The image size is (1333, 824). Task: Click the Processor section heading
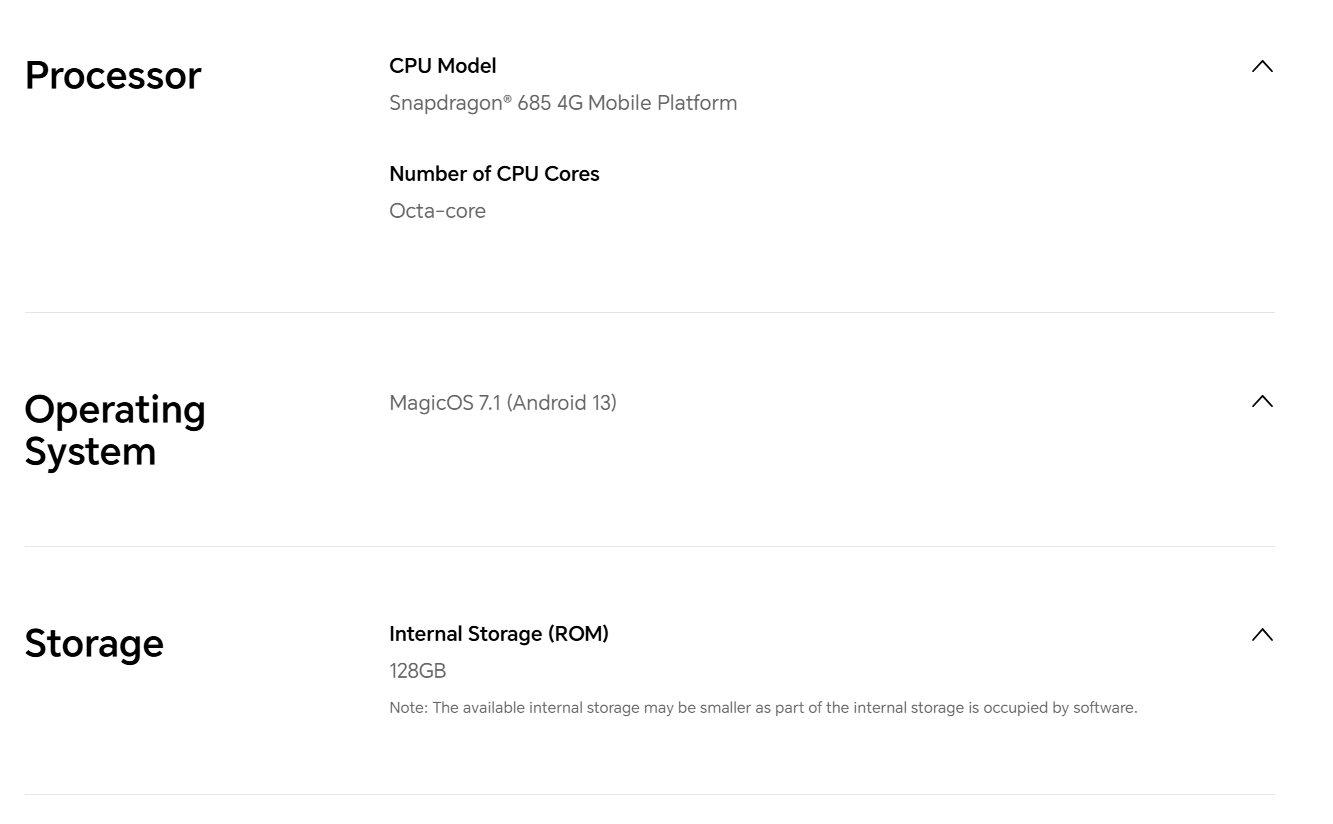point(113,76)
